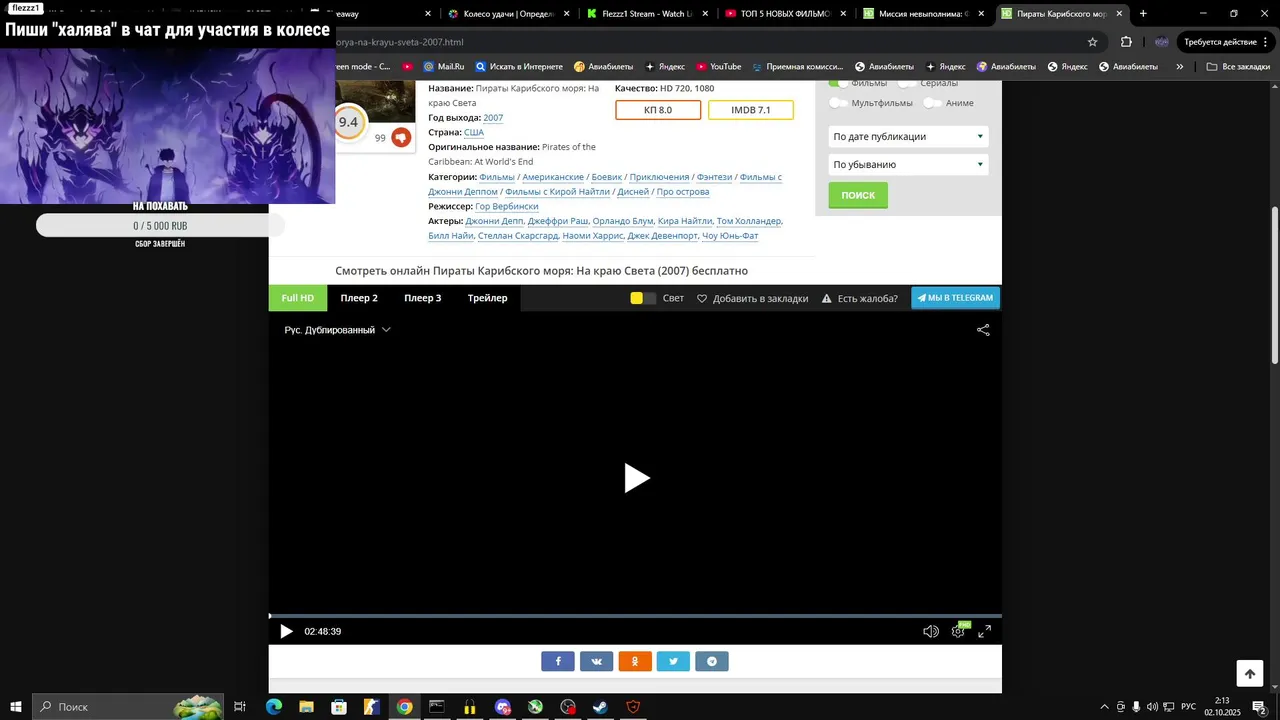Show hidden tray icons chevron
1280x720 pixels.
(1104, 707)
